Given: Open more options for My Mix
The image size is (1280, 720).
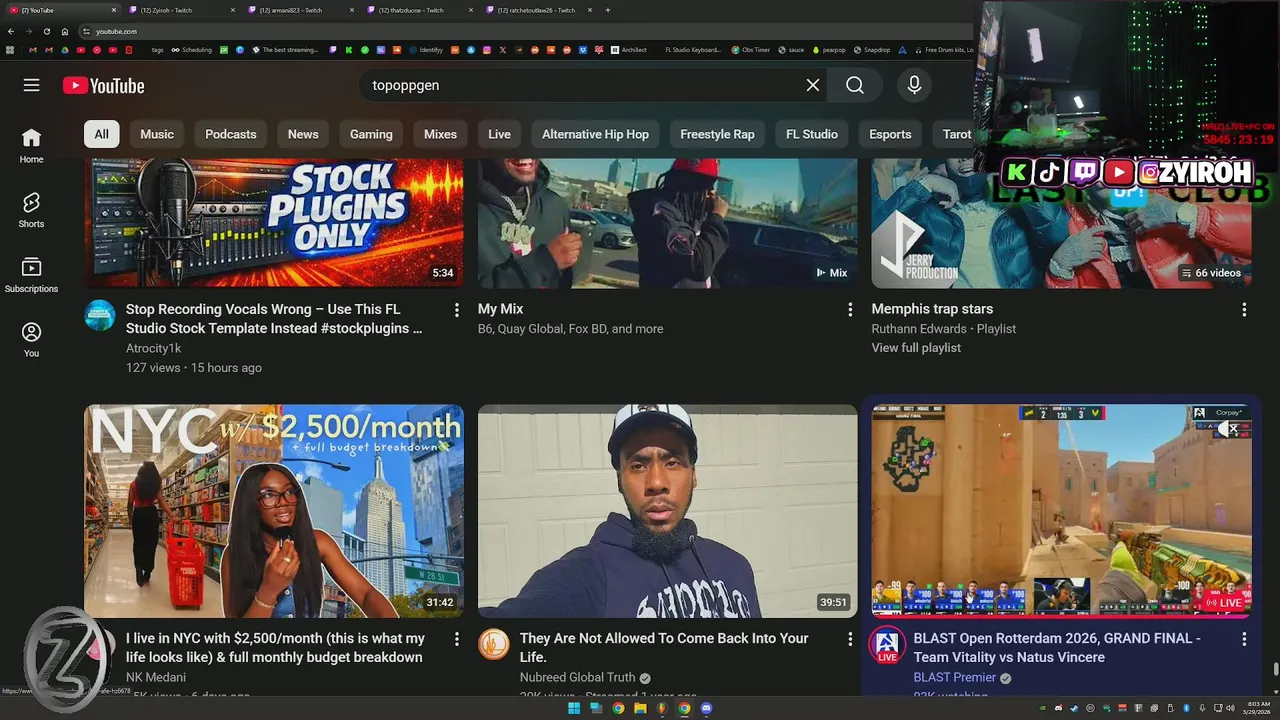Looking at the screenshot, I should 850,310.
